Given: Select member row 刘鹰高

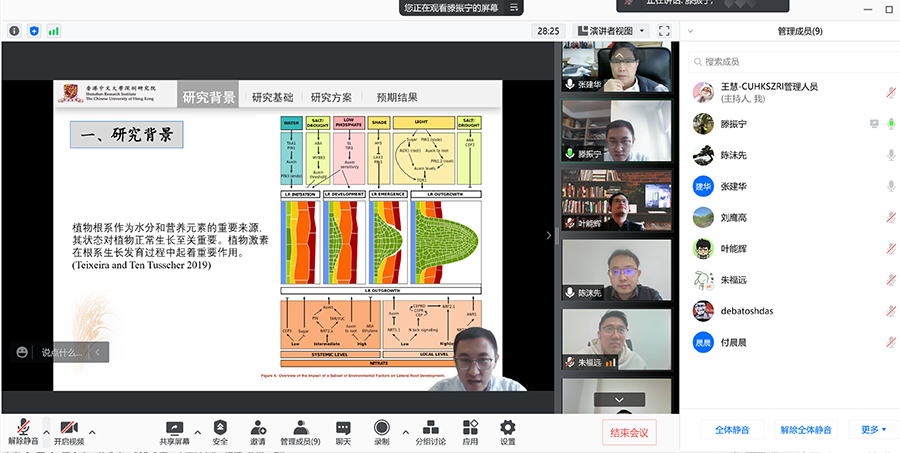Looking at the screenshot, I should [x=790, y=218].
